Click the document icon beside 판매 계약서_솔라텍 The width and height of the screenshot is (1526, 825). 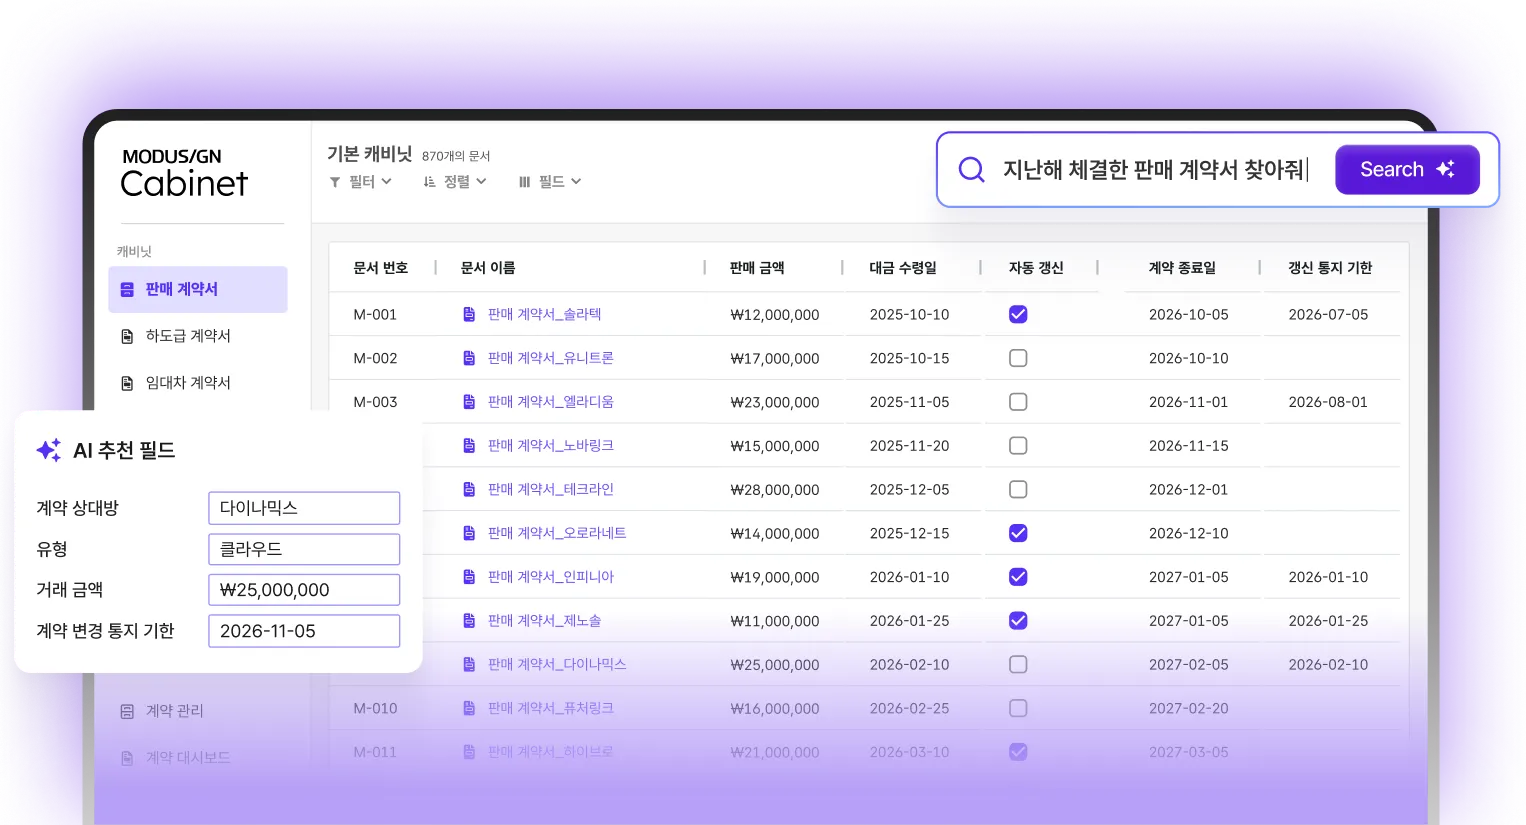pyautogui.click(x=468, y=314)
